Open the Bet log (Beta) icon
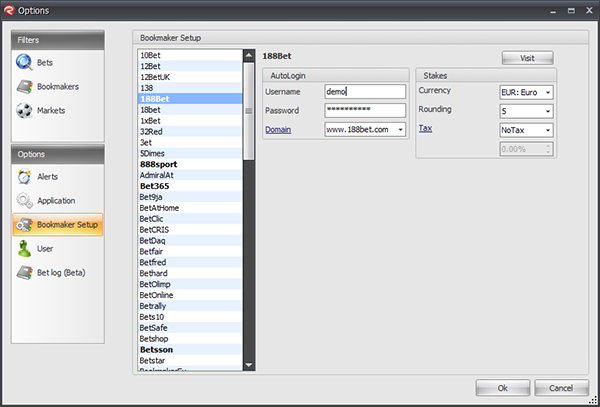Viewport: 600px width, 407px height. tap(24, 273)
